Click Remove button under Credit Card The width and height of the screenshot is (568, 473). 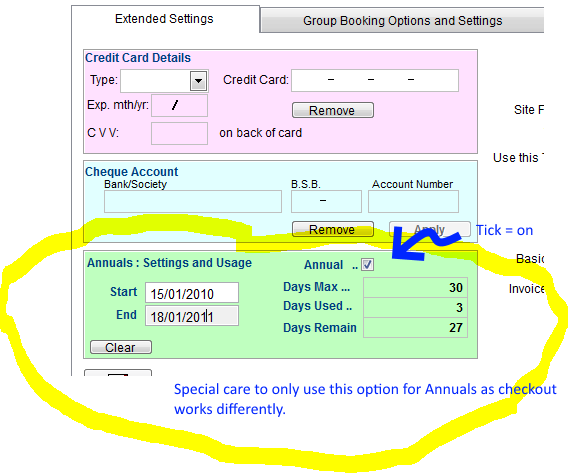pyautogui.click(x=333, y=110)
